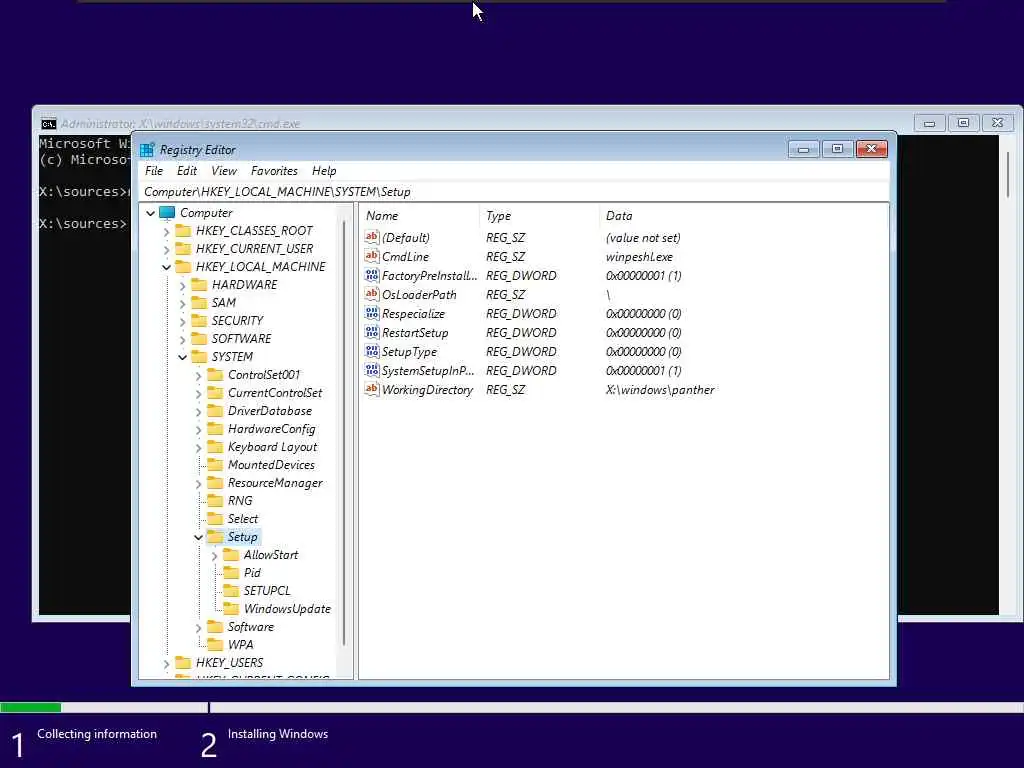Collapse the SYSTEM key
The height and width of the screenshot is (768, 1024).
point(183,357)
